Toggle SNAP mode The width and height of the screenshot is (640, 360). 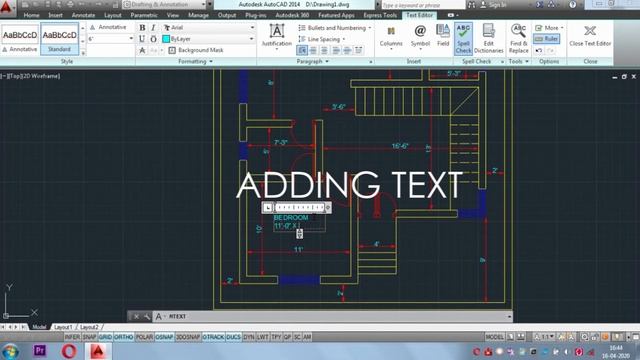tap(89, 337)
